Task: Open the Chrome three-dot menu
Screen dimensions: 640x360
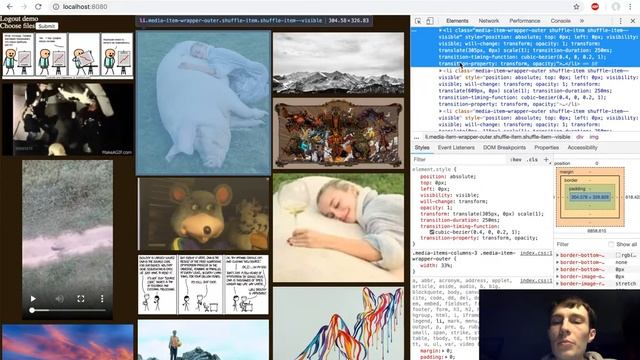Action: point(631,7)
